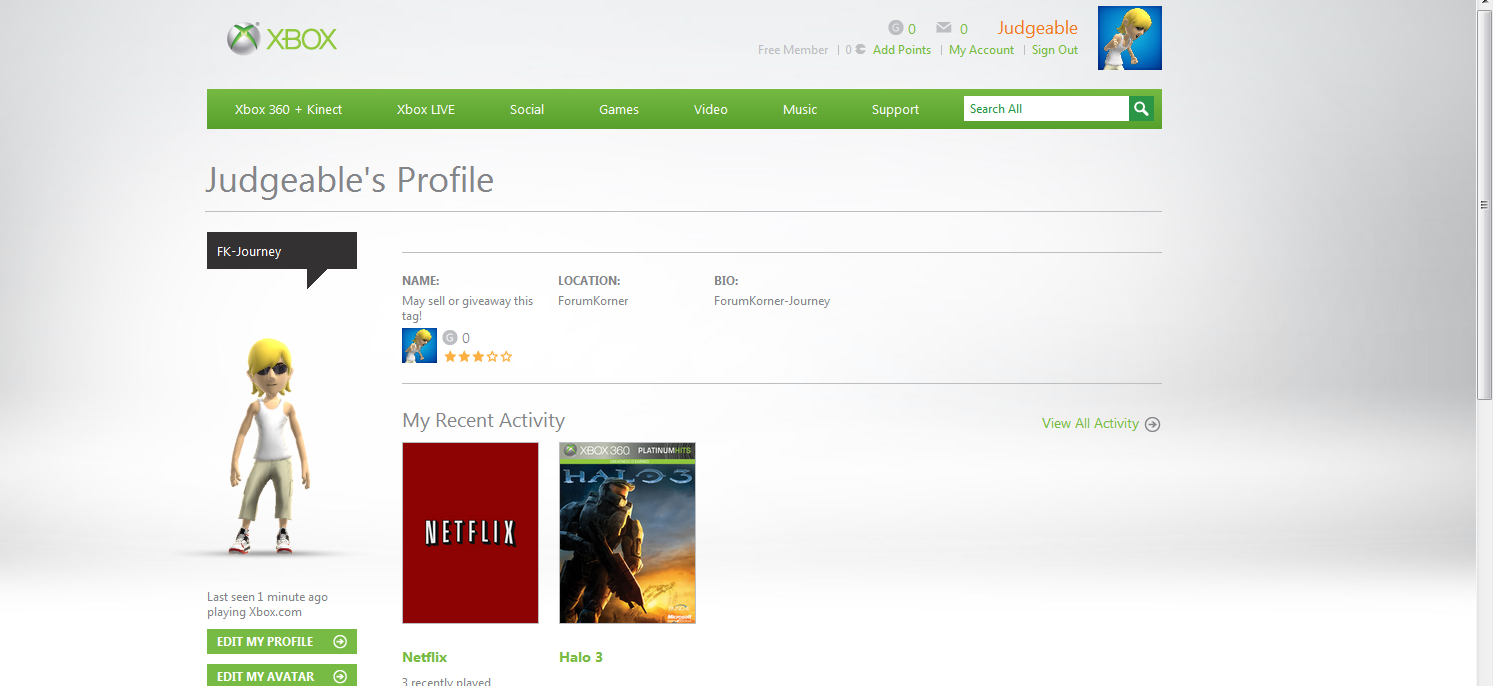The image size is (1493, 686).
Task: Click the Search All input field
Action: click(x=1046, y=109)
